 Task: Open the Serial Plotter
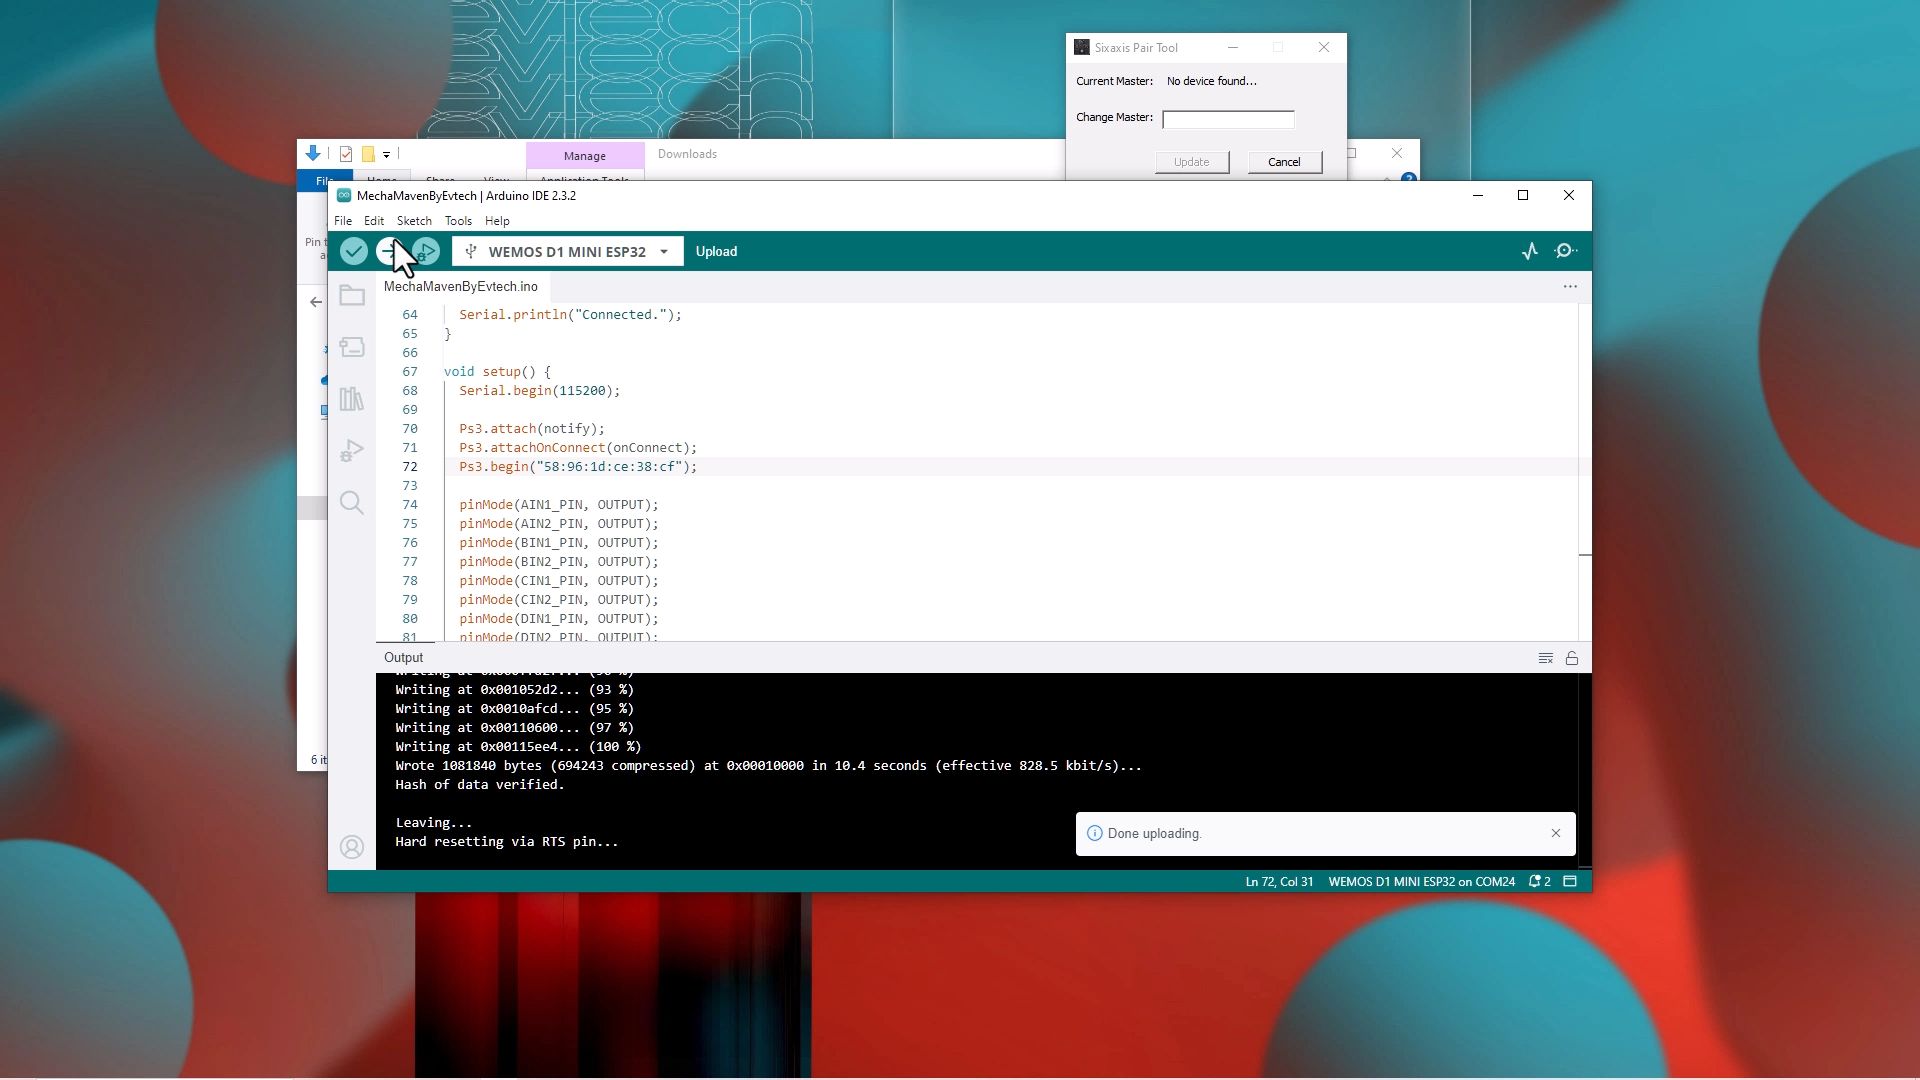click(1530, 251)
